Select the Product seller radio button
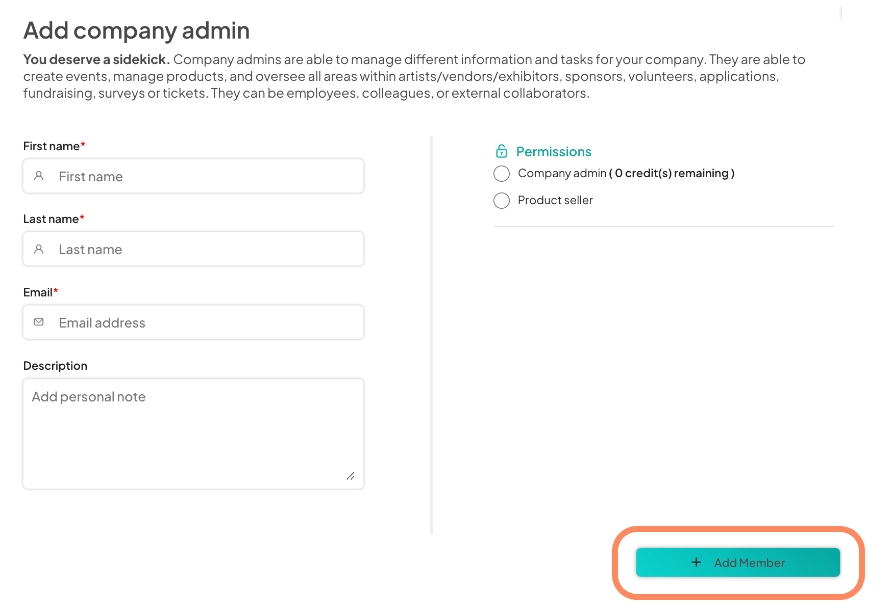 501,200
